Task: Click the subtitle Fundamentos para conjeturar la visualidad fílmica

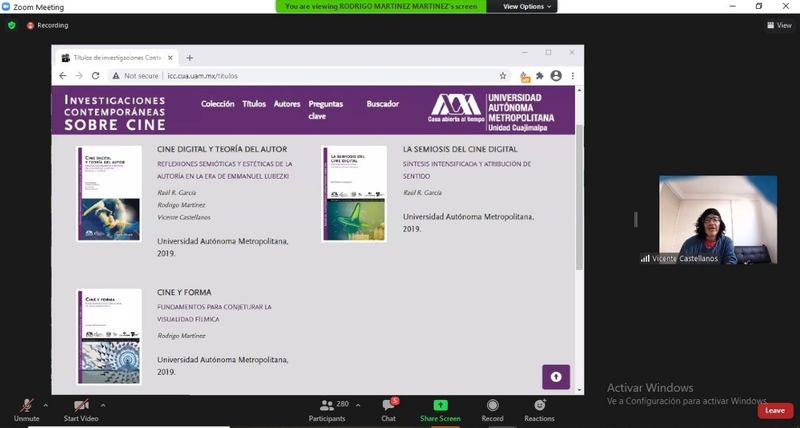Action: click(x=214, y=313)
